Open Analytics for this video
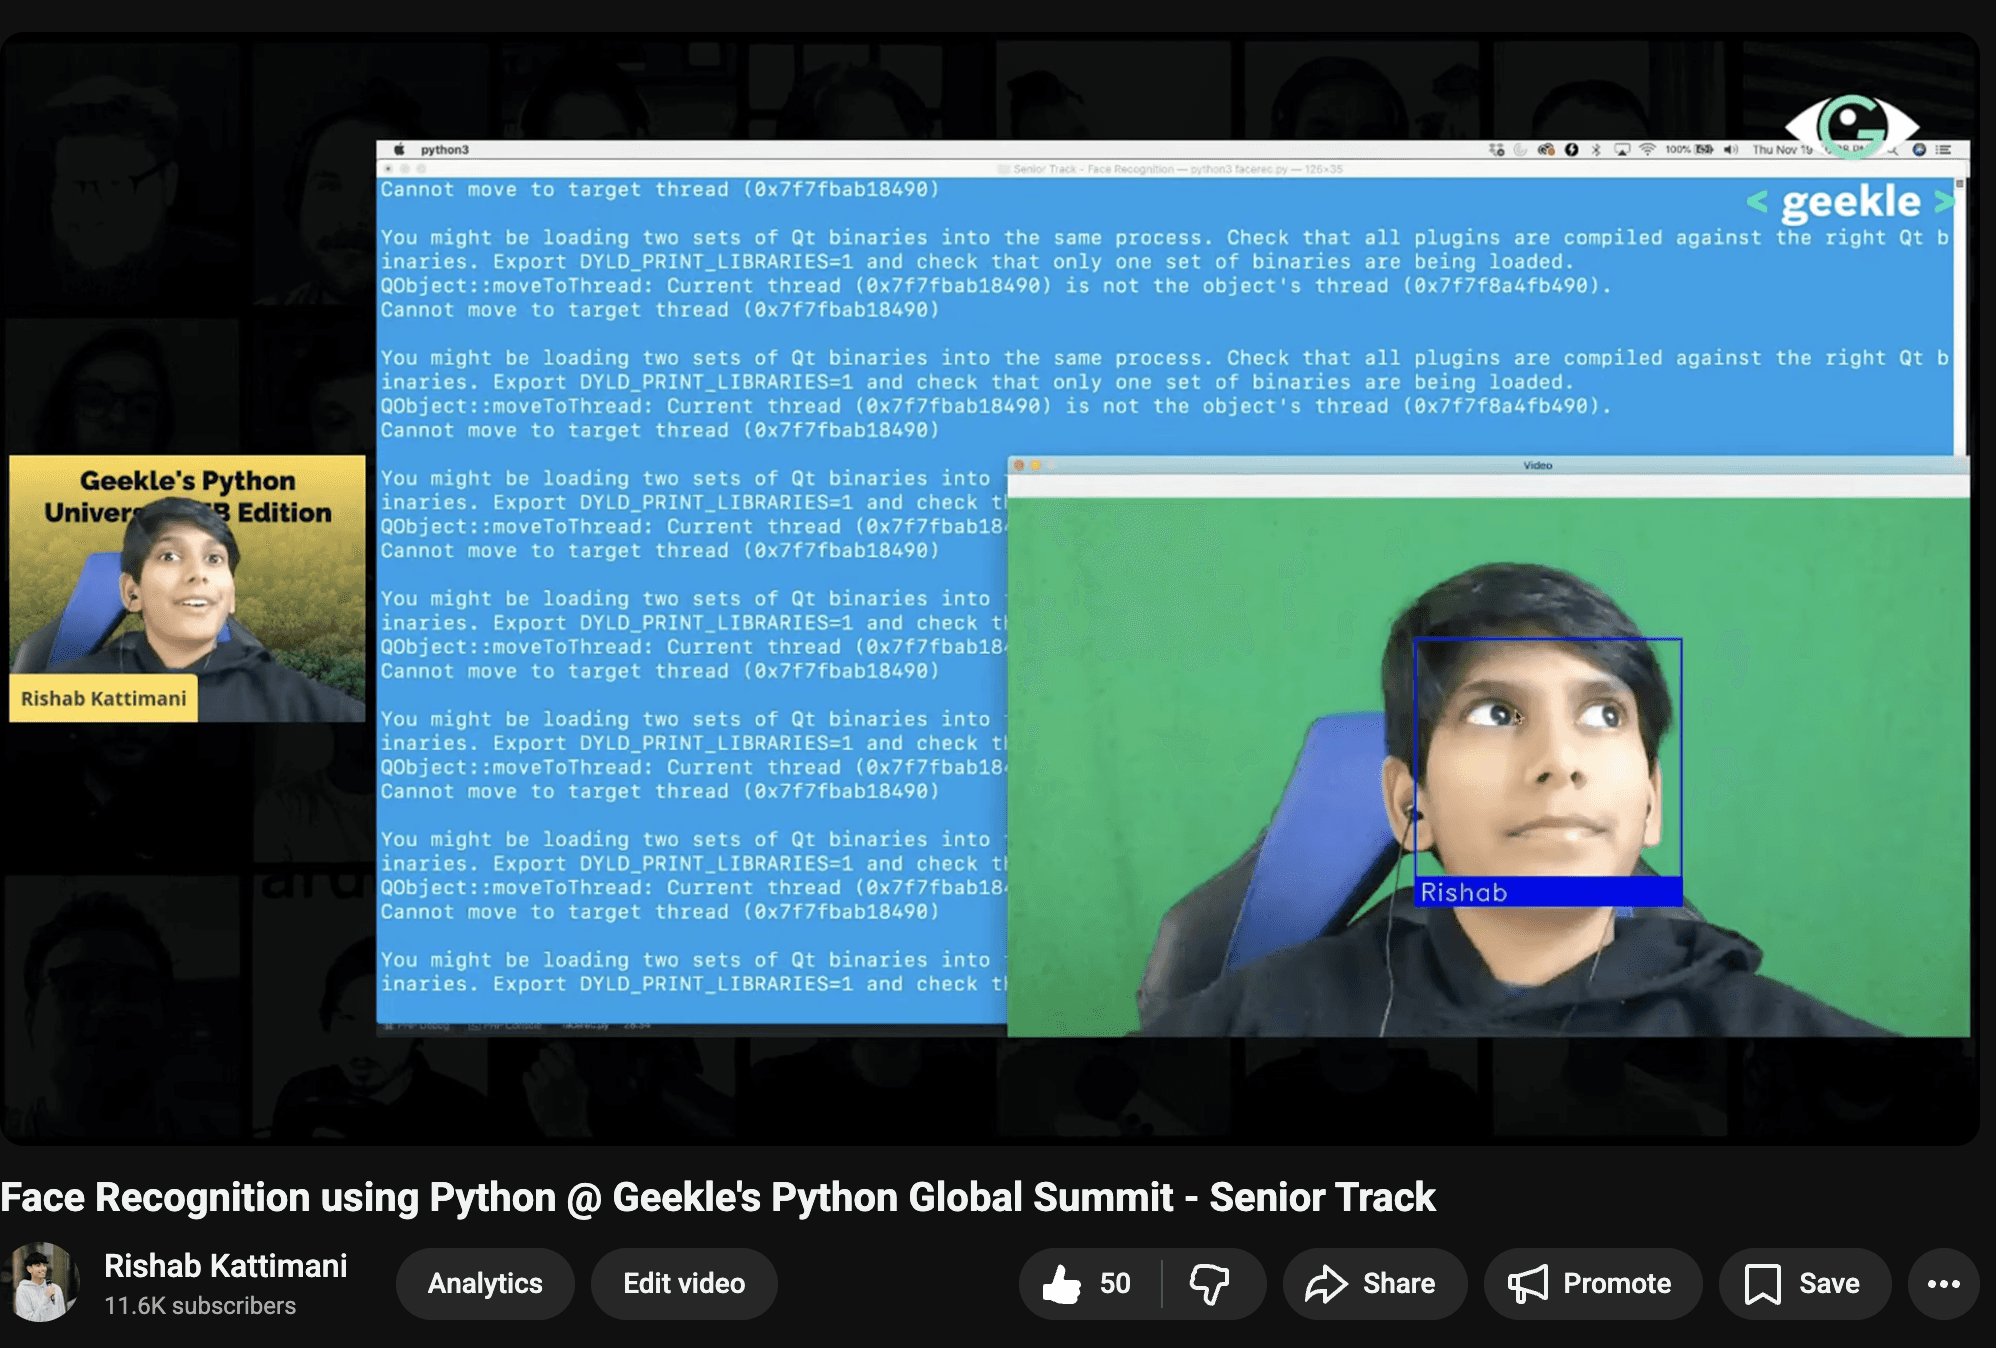 (x=485, y=1283)
